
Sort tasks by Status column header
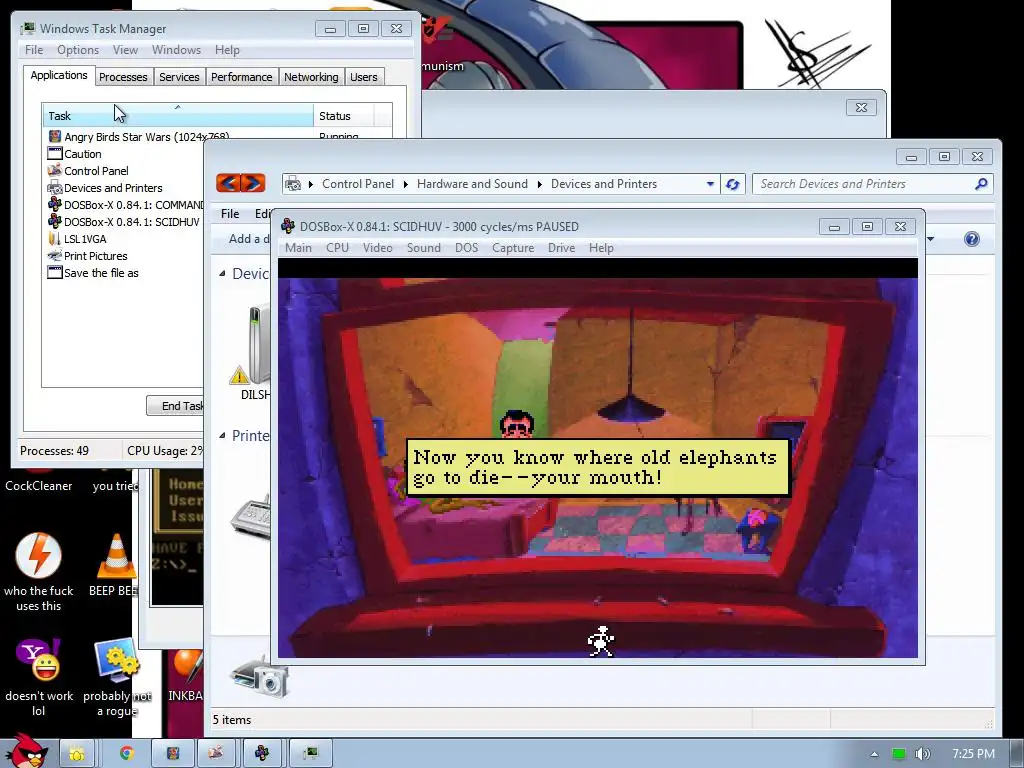(x=344, y=116)
